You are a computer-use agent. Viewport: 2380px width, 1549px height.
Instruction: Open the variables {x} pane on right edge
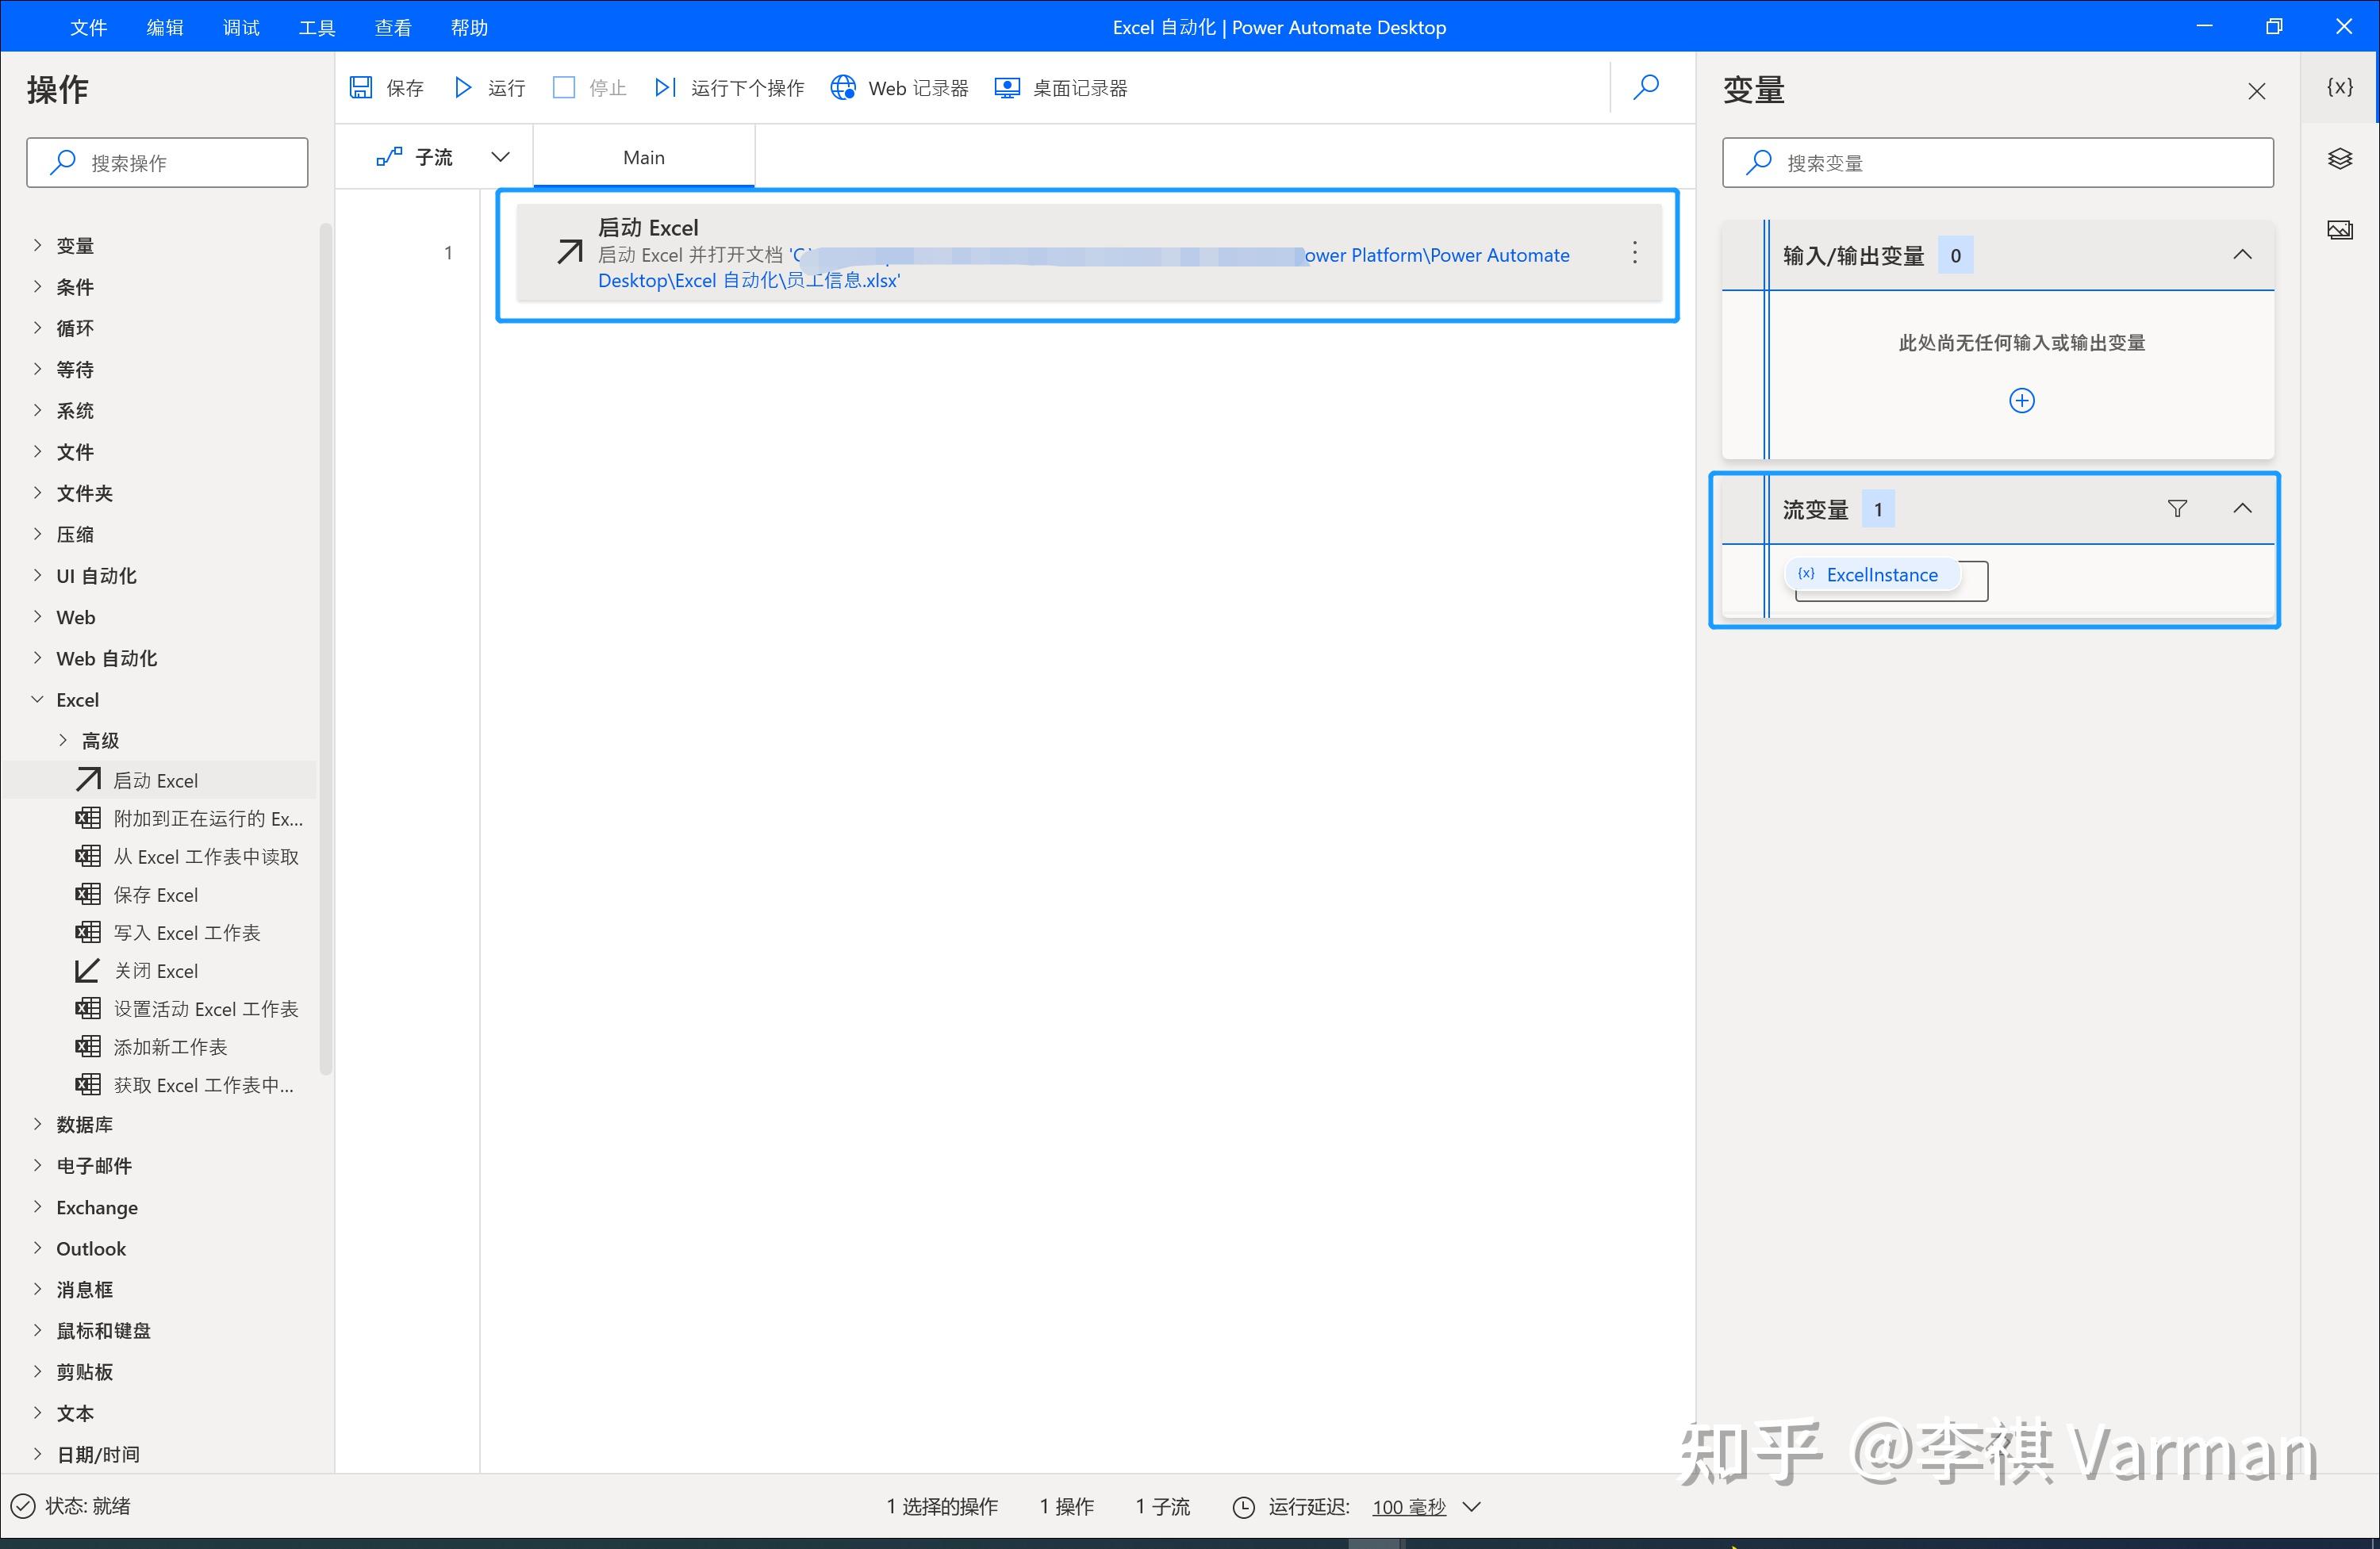point(2339,87)
